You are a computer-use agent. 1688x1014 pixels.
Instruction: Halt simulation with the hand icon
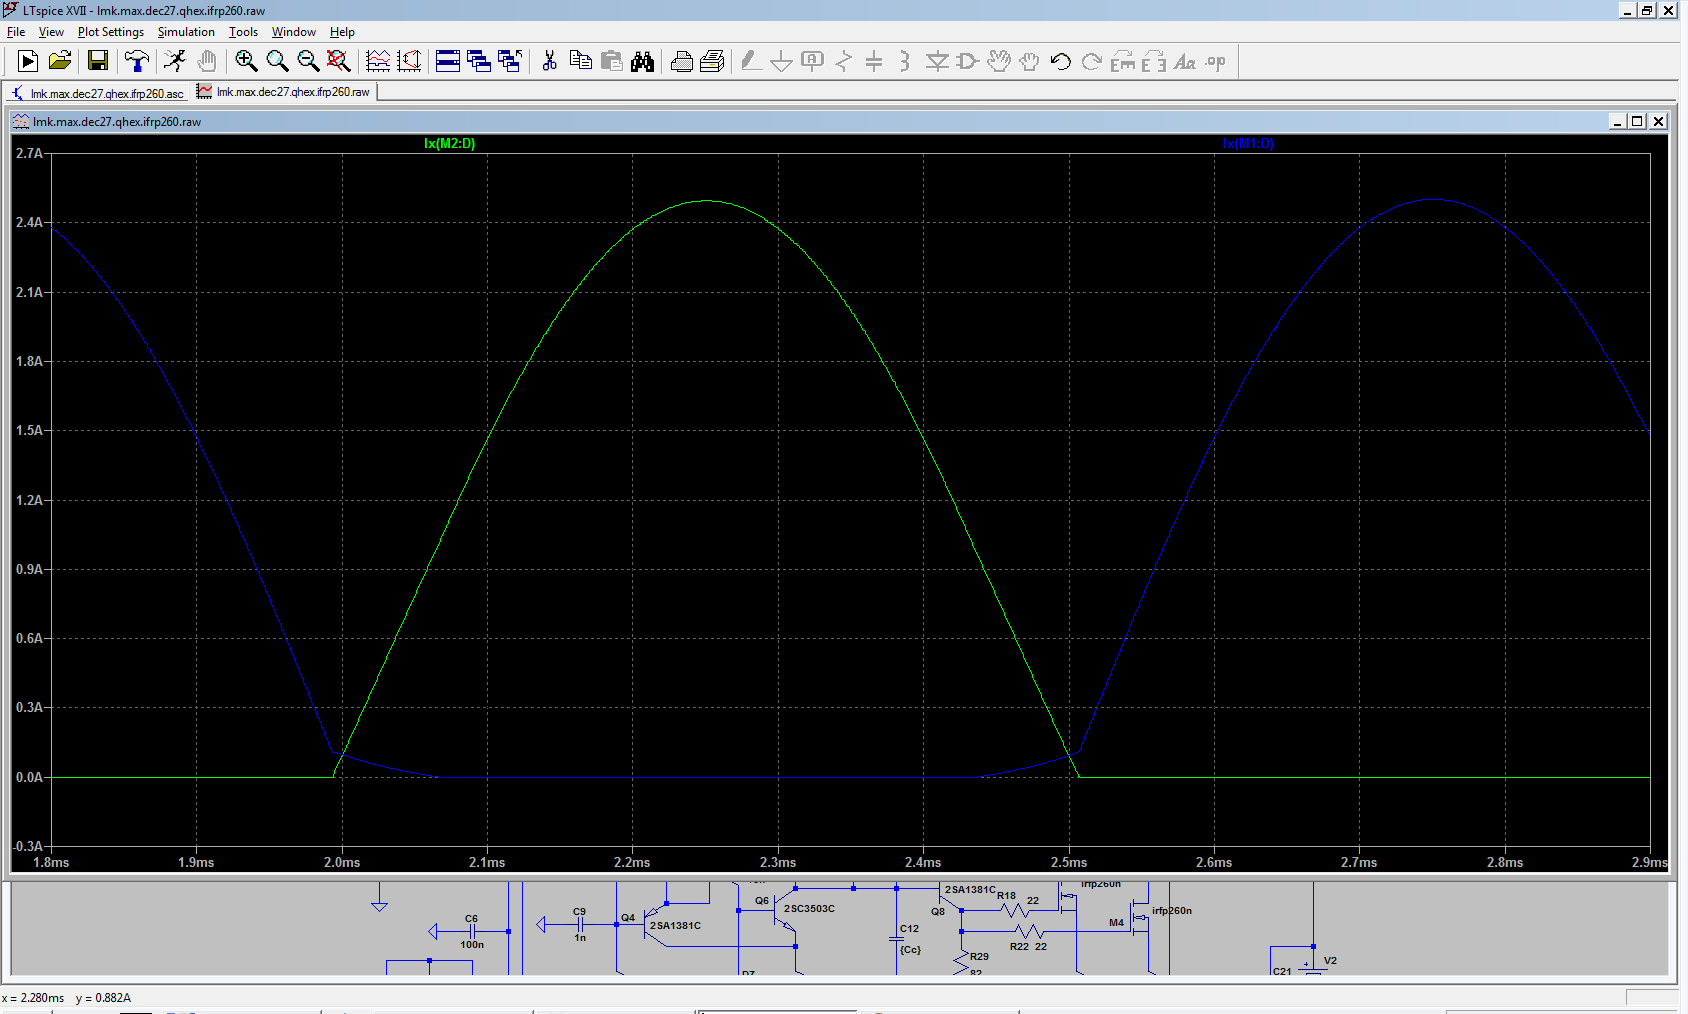(x=207, y=62)
